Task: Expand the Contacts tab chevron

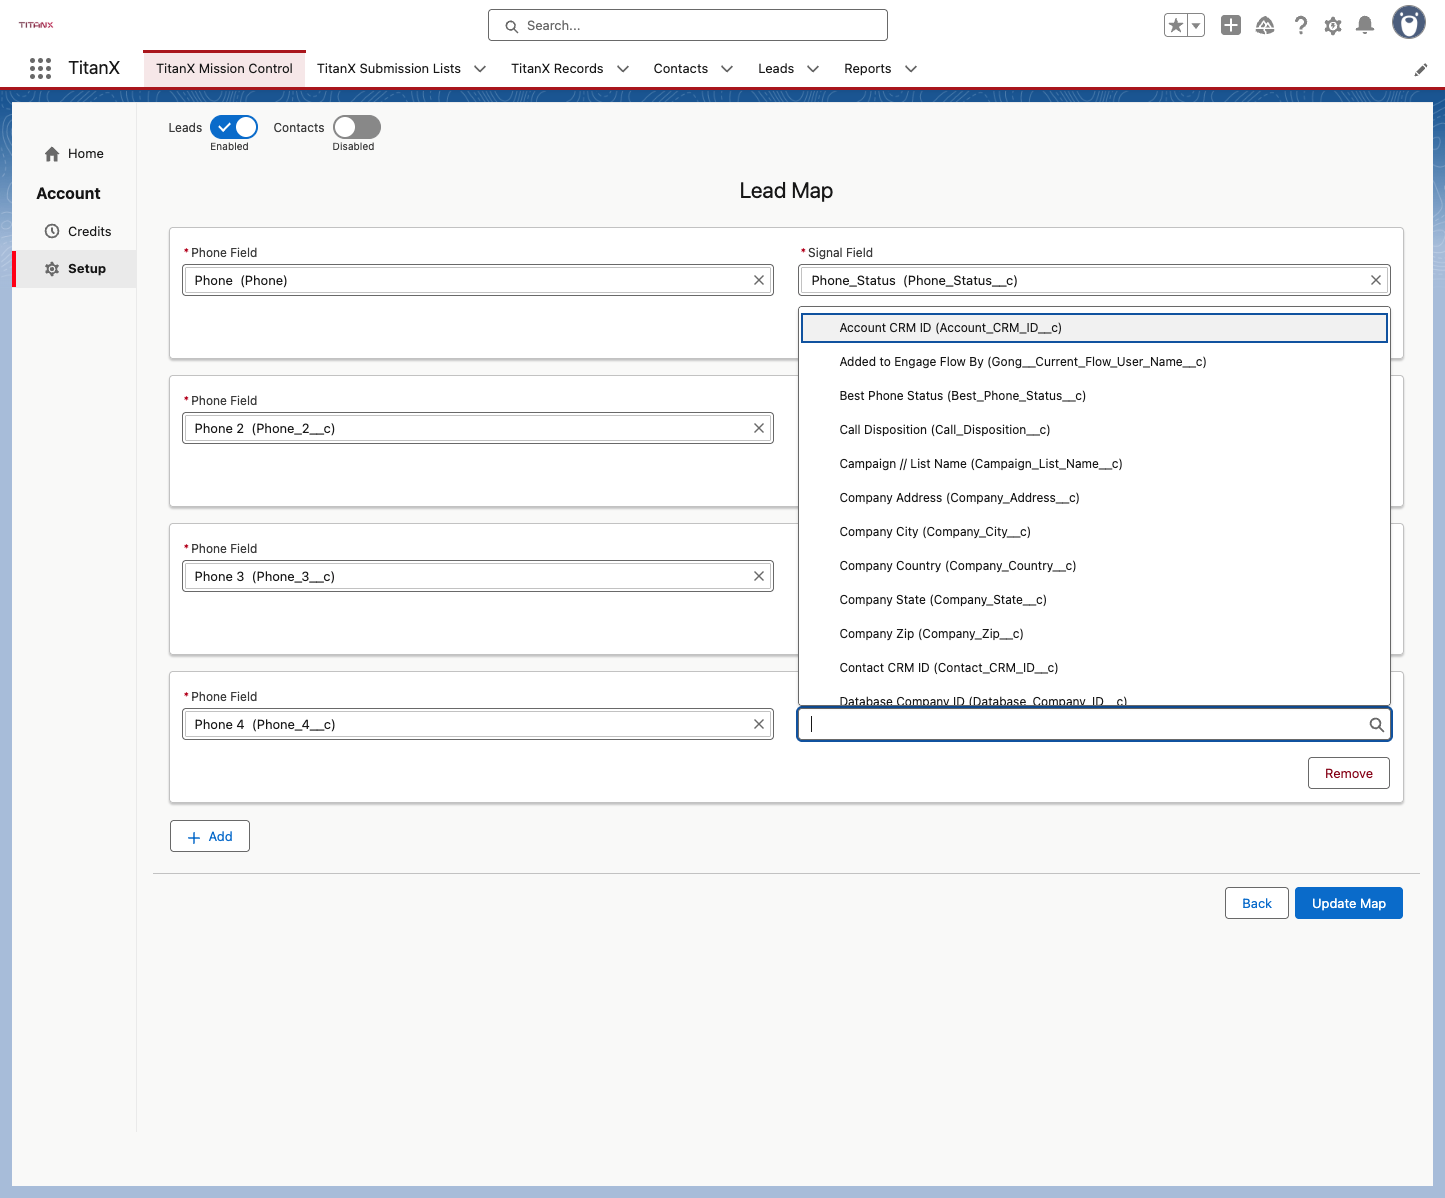Action: click(x=727, y=69)
